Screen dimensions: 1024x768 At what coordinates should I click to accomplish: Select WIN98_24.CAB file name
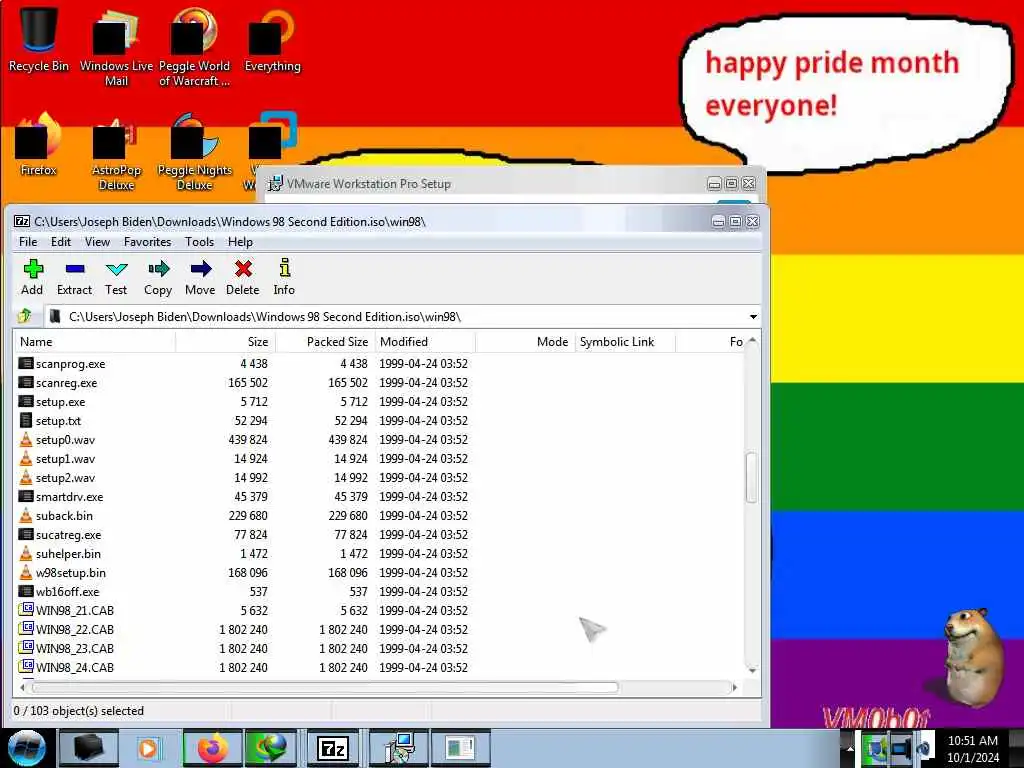74,667
